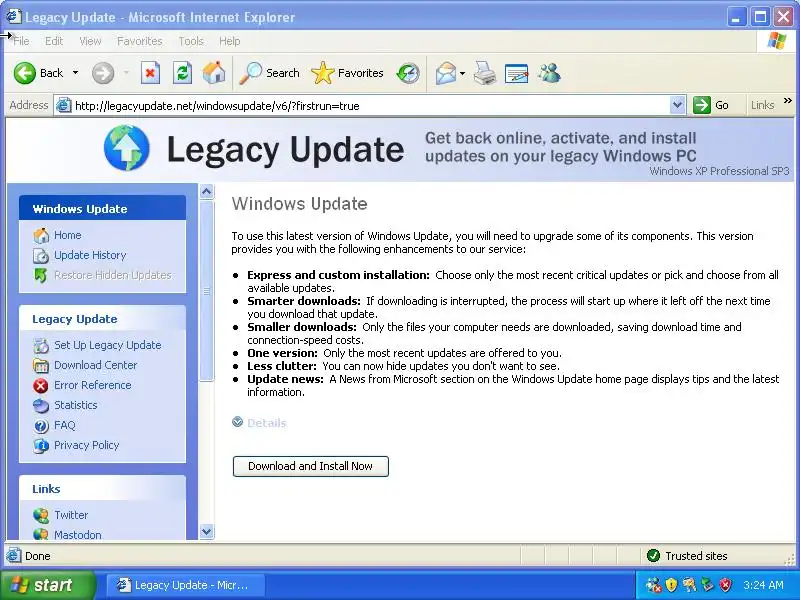Expand the Links toolbar chevron

(x=788, y=101)
